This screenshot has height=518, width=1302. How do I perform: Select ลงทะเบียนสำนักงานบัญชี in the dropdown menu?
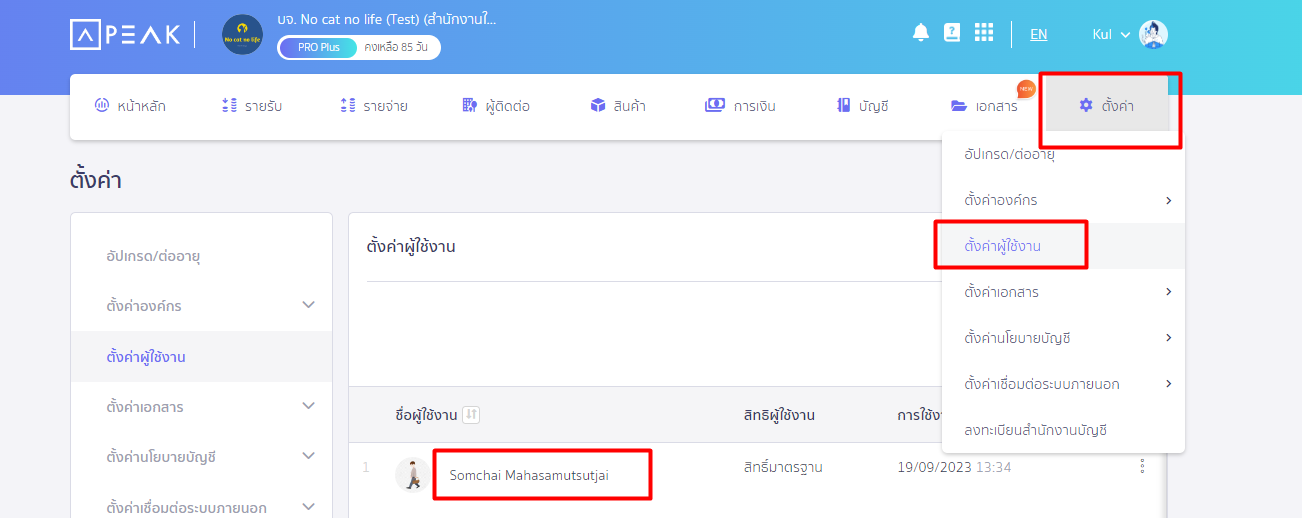pos(1035,430)
